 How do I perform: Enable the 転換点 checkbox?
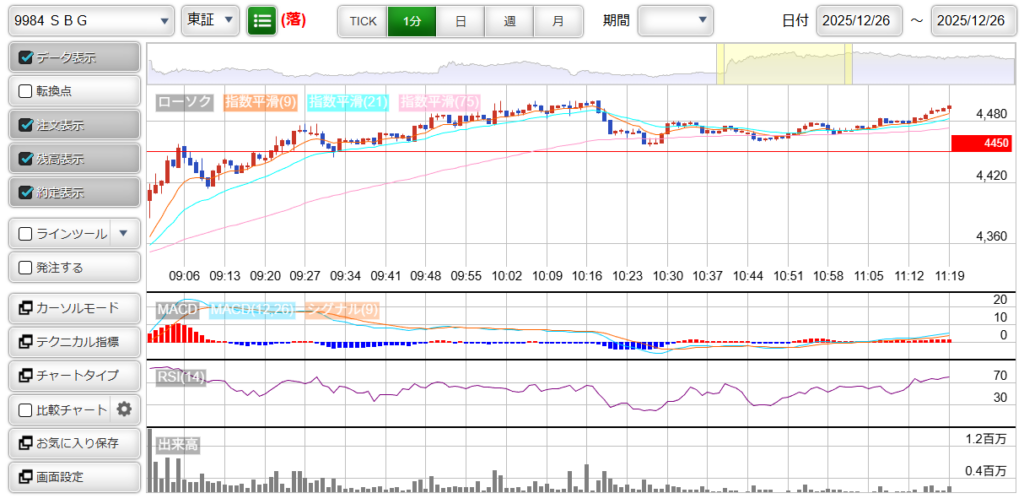27,91
